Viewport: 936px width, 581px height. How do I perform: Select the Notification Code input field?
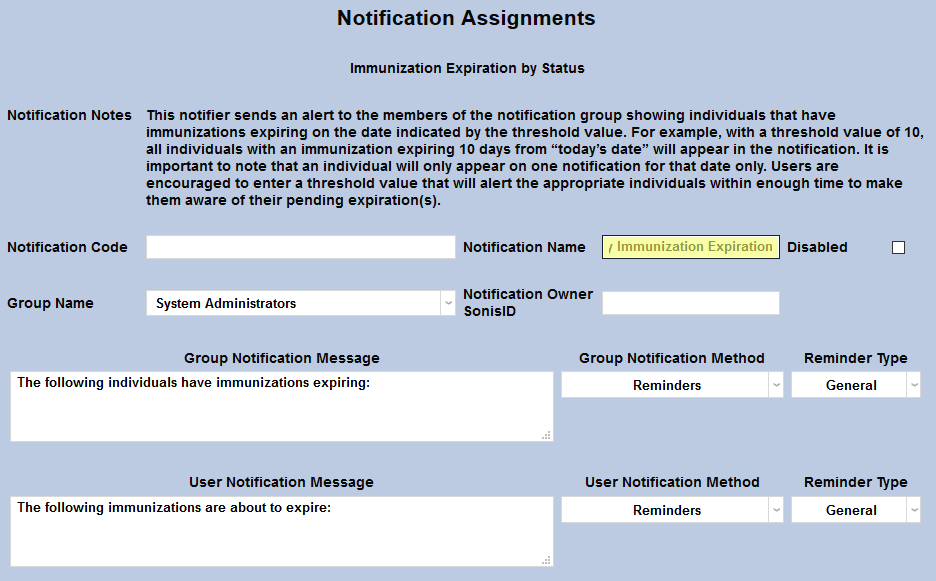pyautogui.click(x=300, y=247)
